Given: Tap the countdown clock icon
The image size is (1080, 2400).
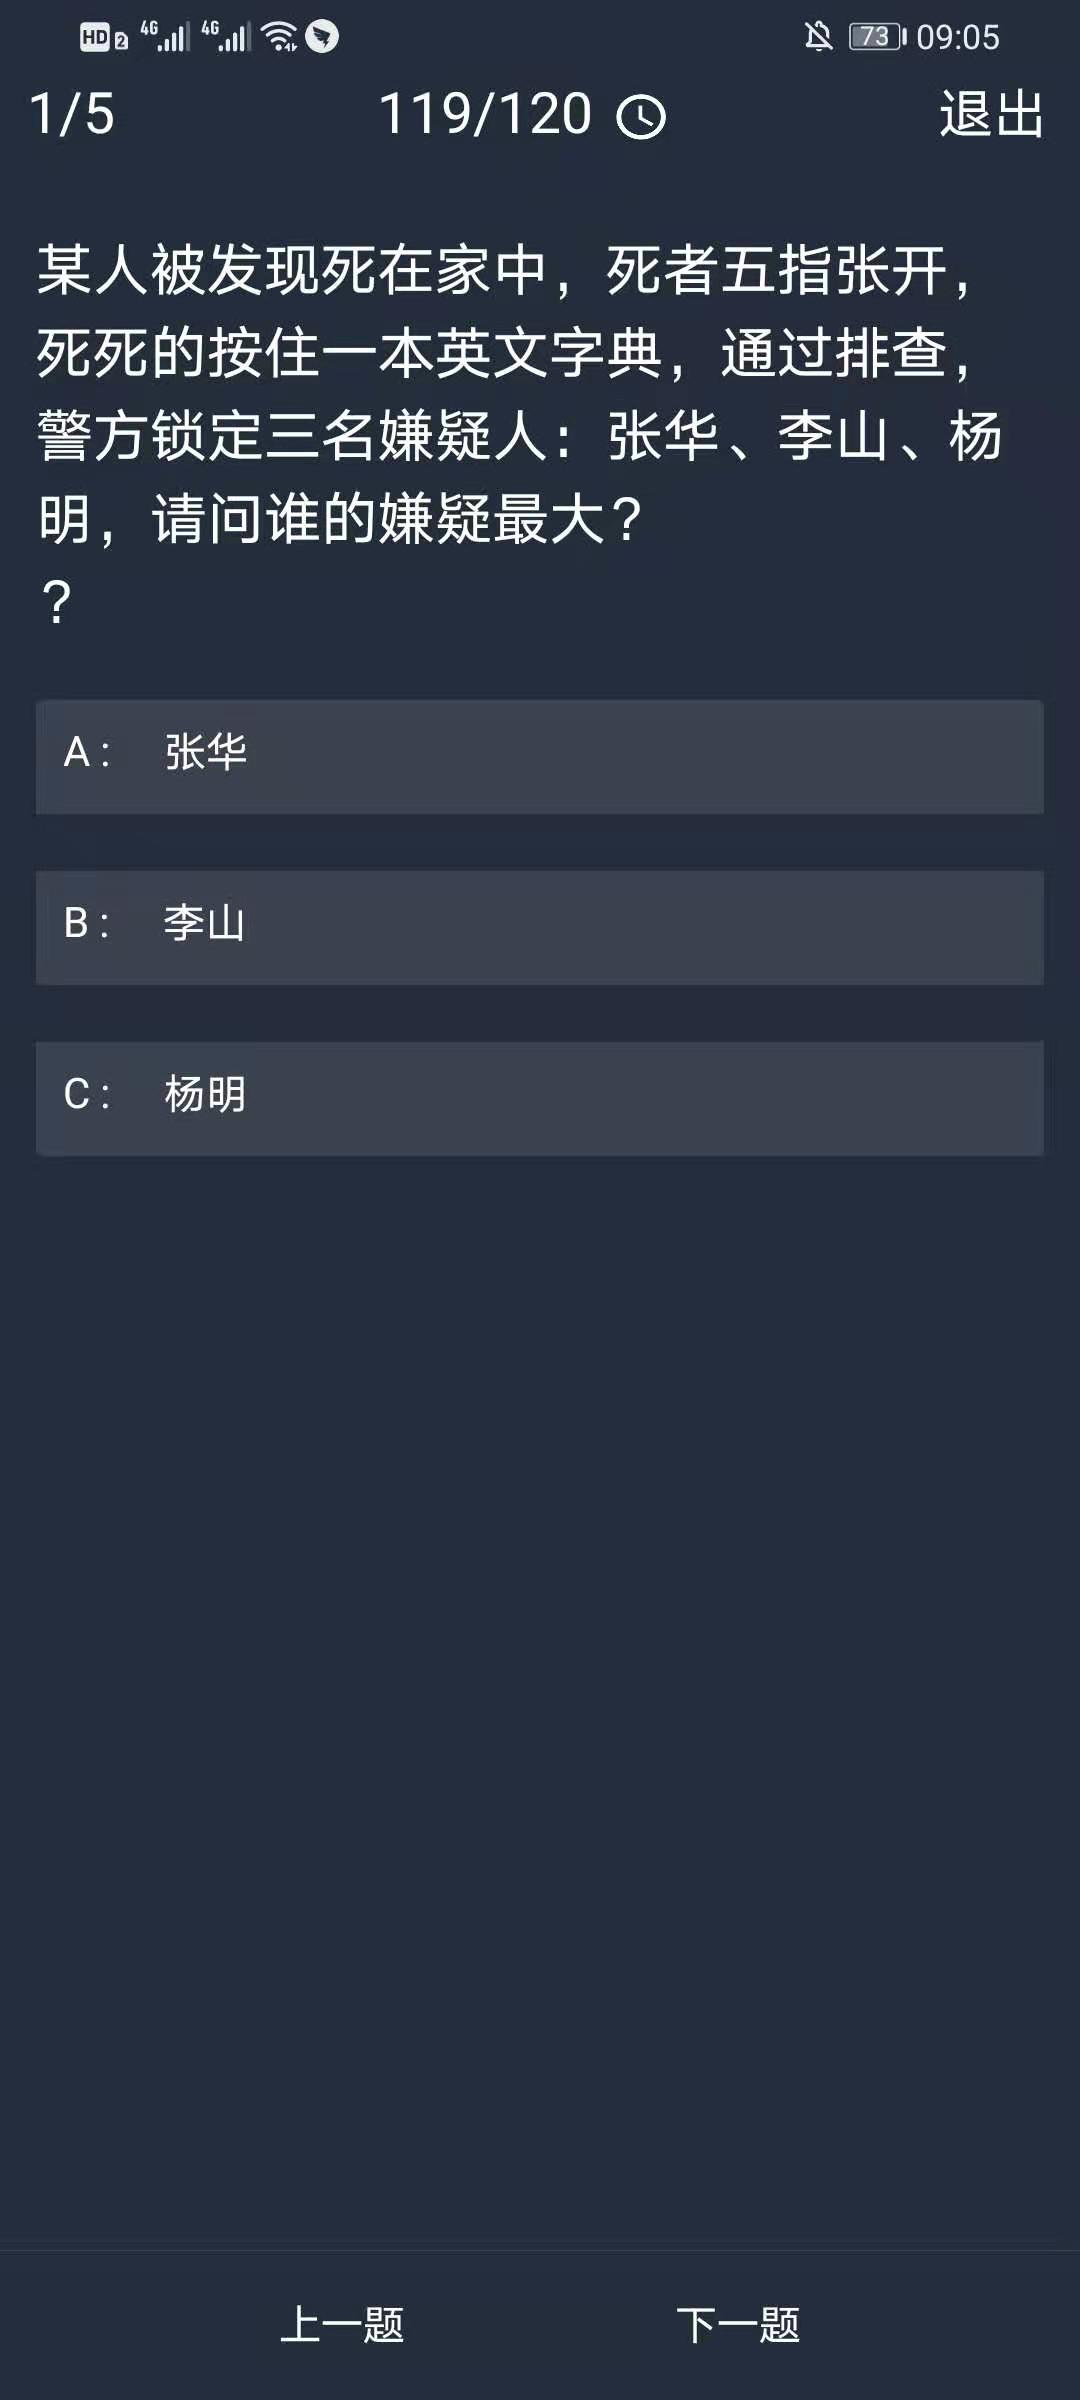Looking at the screenshot, I should point(641,117).
